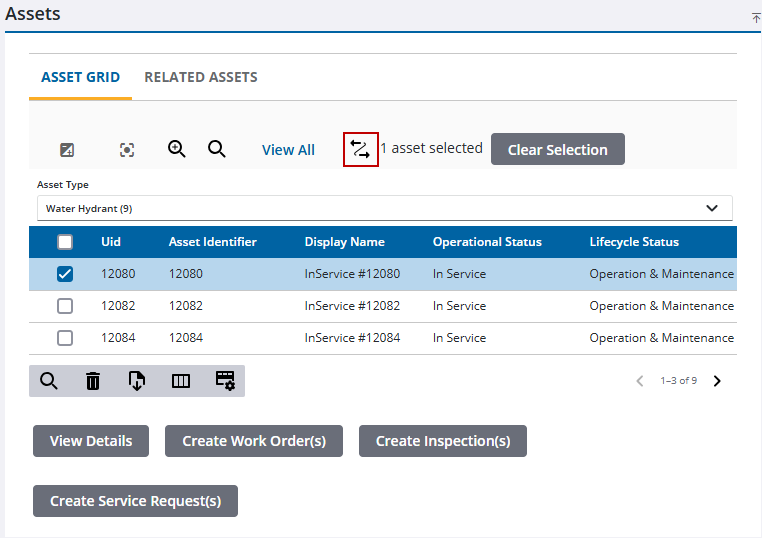Select the Asset Grid tab
The width and height of the screenshot is (762, 538).
pyautogui.click(x=80, y=77)
